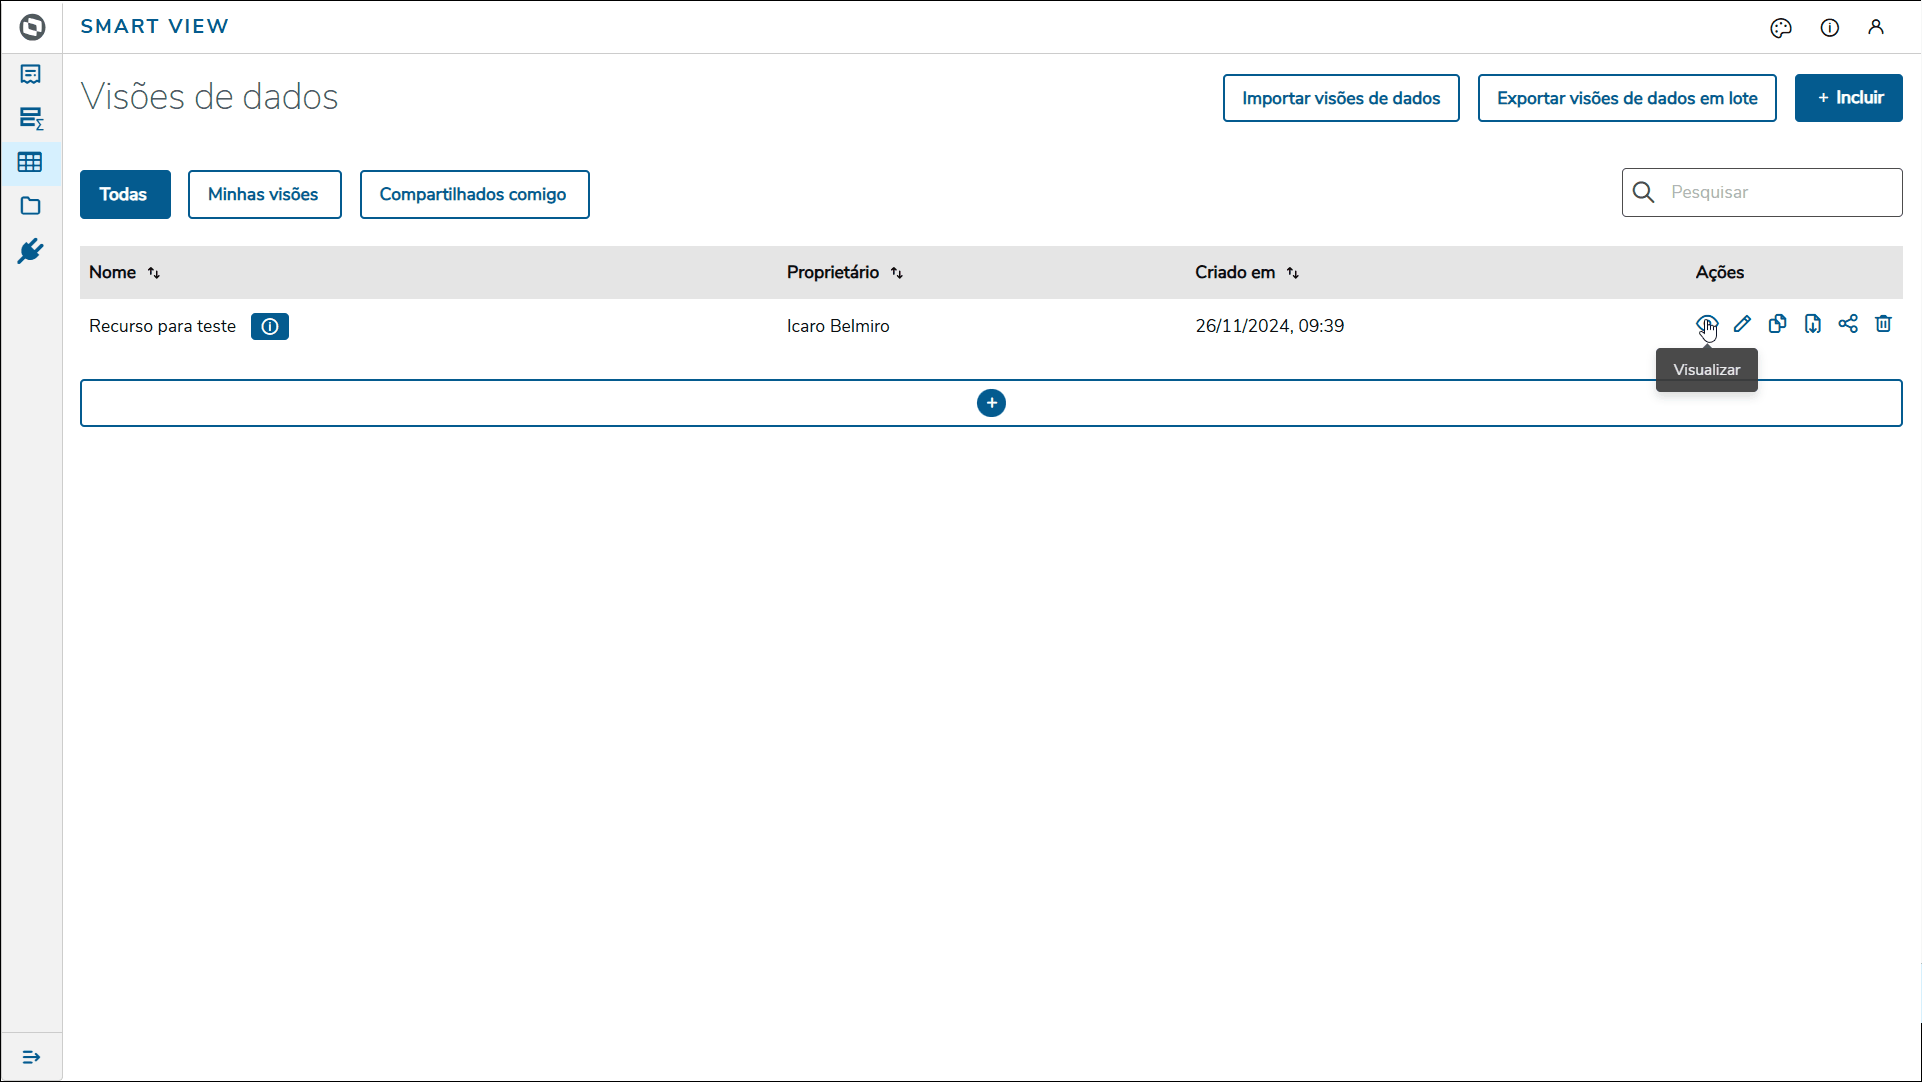This screenshot has width=1922, height=1082.
Task: Open the plug connector icon in sidebar
Action: [30, 251]
